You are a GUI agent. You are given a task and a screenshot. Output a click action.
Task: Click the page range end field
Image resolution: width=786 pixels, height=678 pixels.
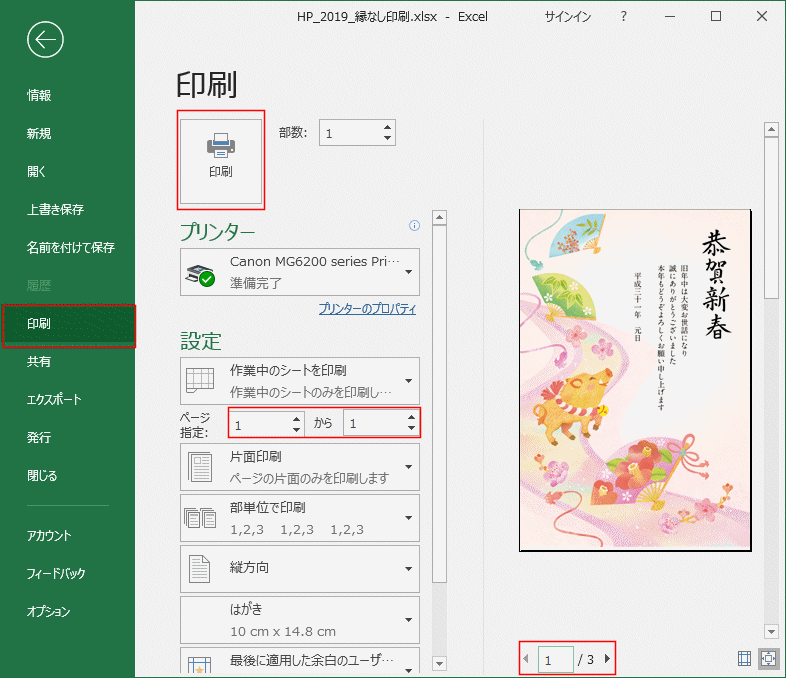click(x=374, y=424)
